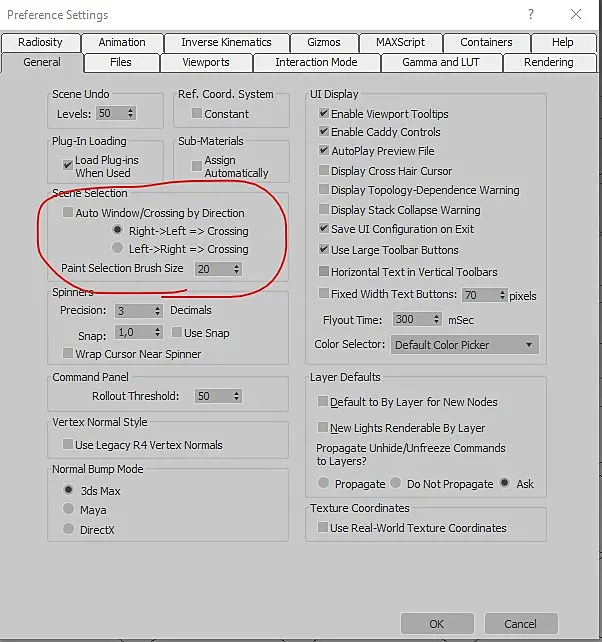Click Rollout Threshold spinner arrows
The height and width of the screenshot is (642, 602).
236,396
